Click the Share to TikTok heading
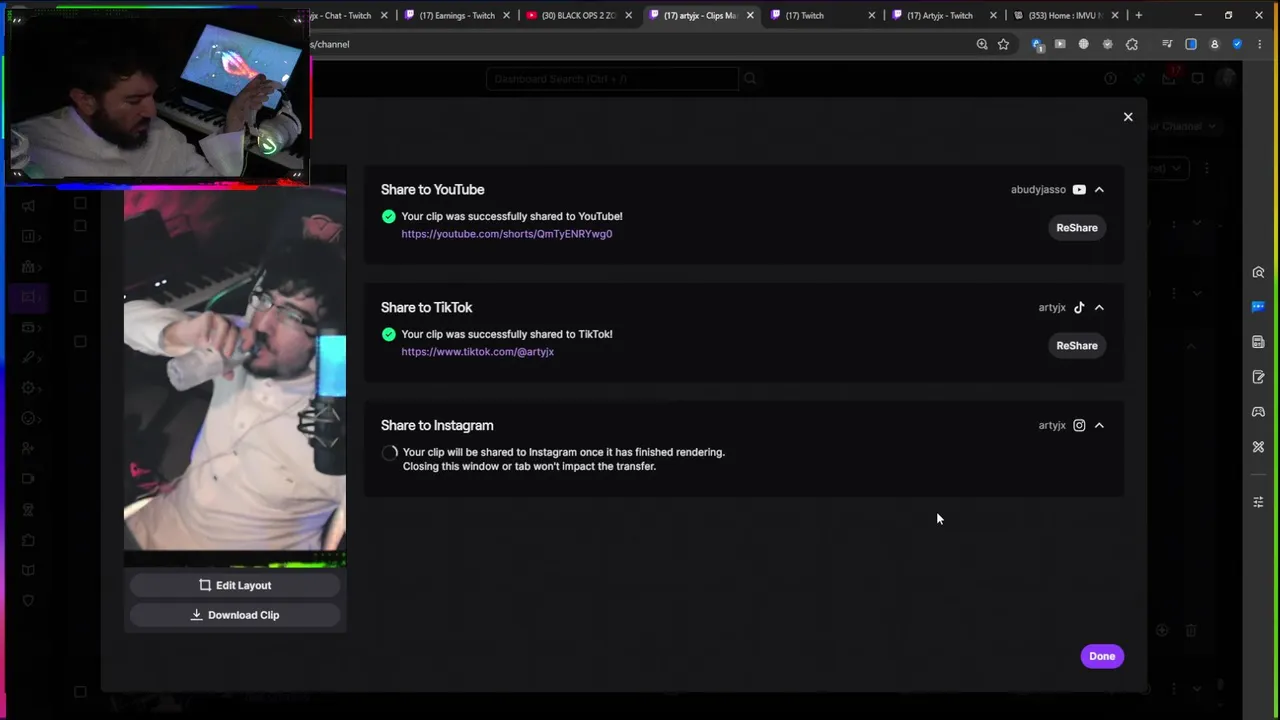1280x720 pixels. coord(426,308)
